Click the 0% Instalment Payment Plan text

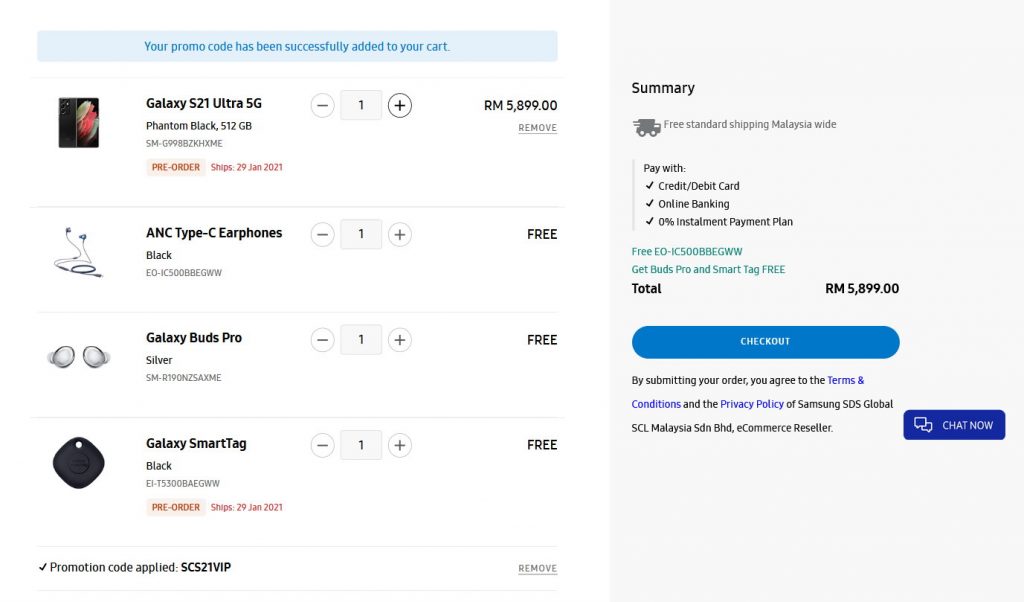coord(726,222)
